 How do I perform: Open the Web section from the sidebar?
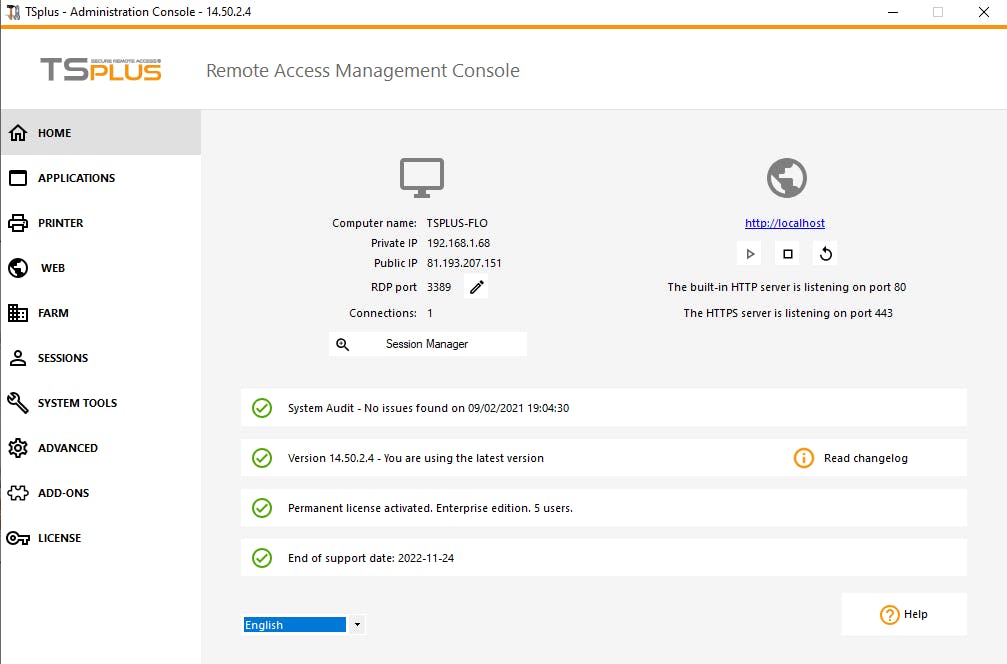(x=50, y=267)
